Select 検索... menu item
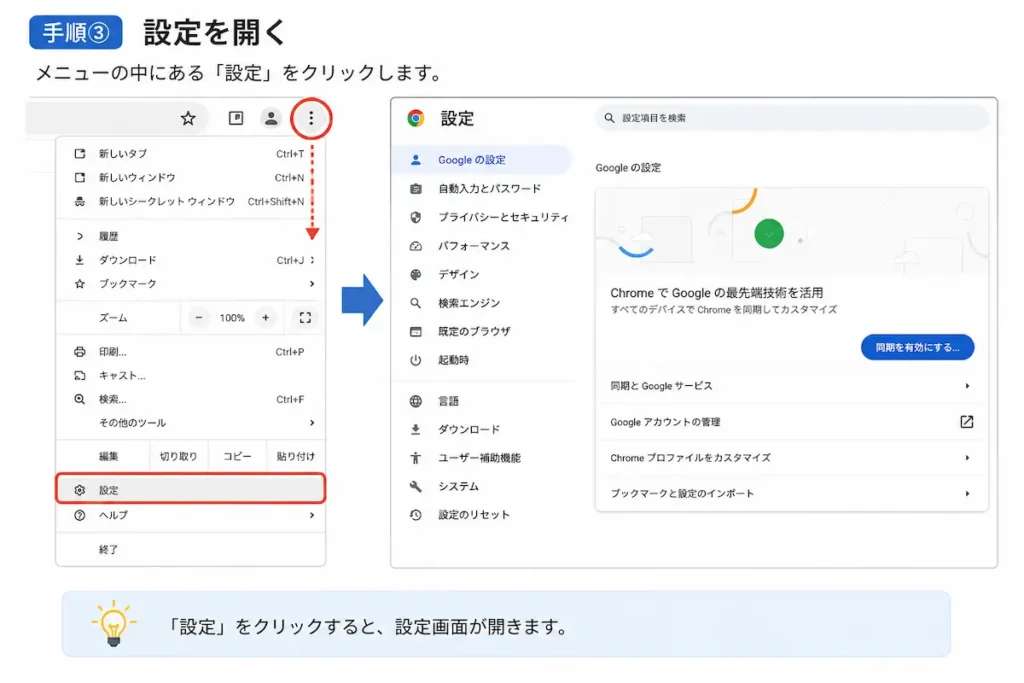The width and height of the screenshot is (1024, 683). point(191,399)
